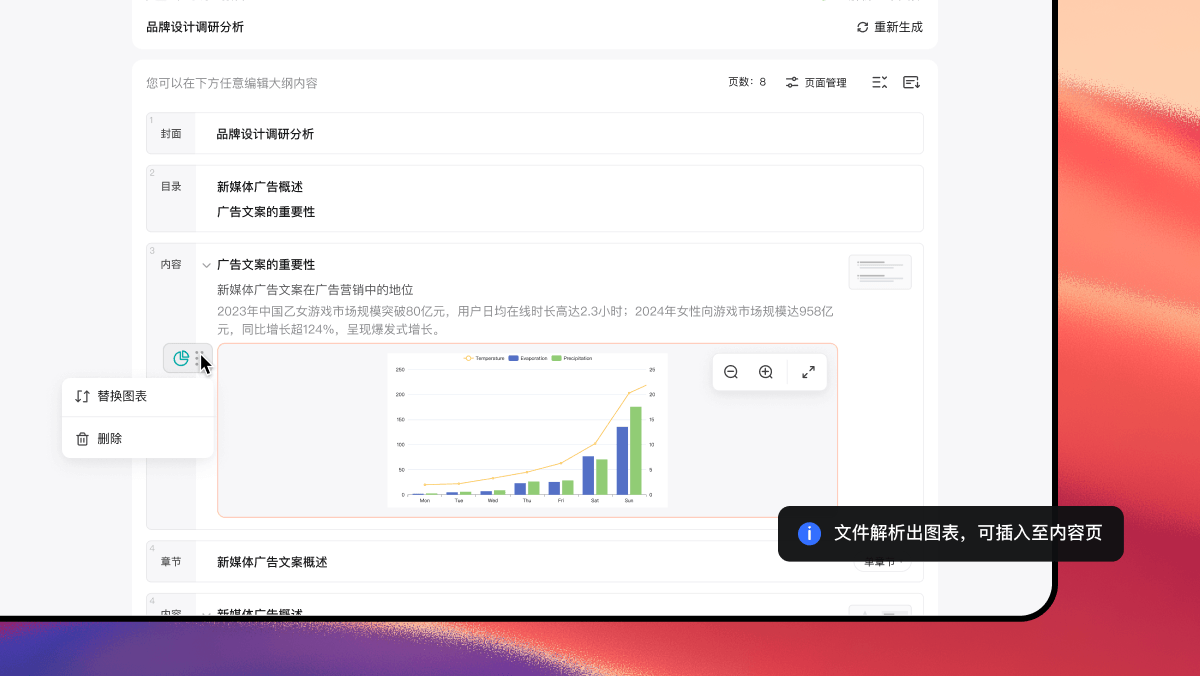Zoom out on the chart preview
1200x676 pixels.
pos(730,371)
